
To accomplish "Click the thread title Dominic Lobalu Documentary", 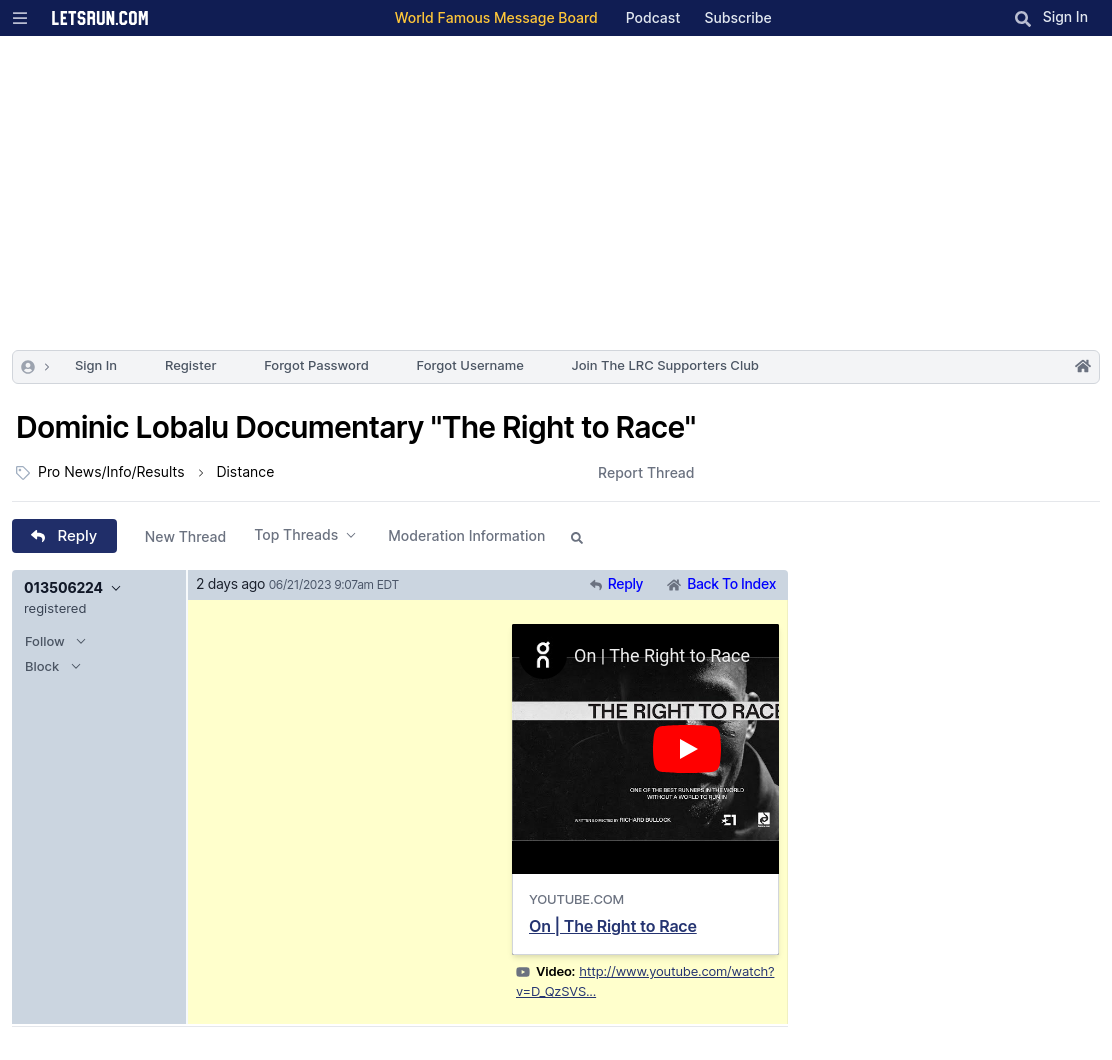I will [356, 428].
